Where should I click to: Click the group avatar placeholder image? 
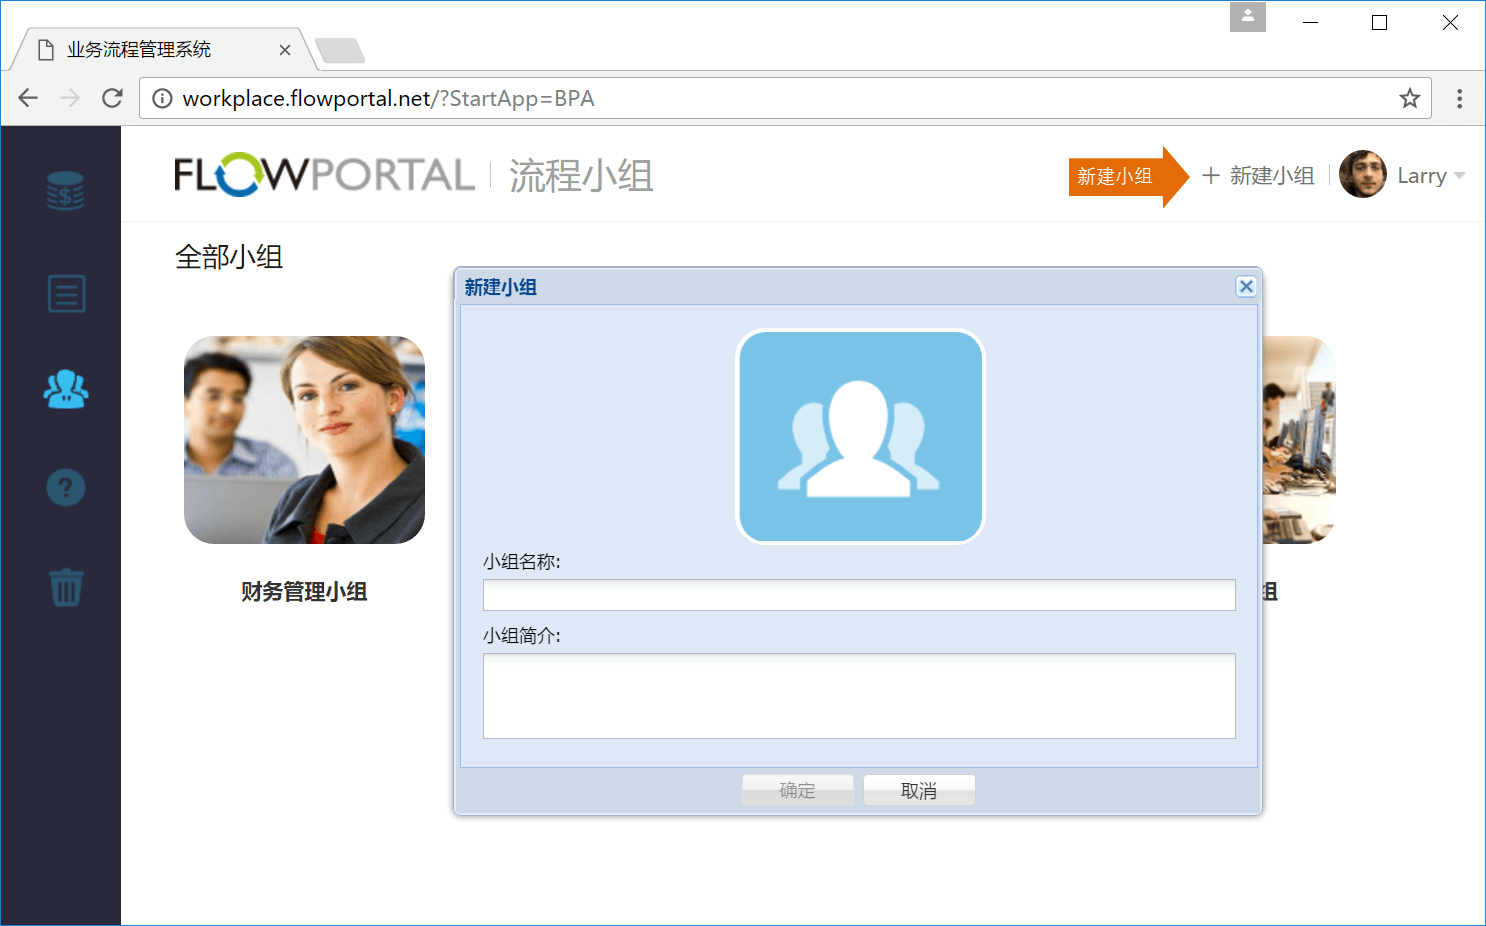tap(860, 437)
